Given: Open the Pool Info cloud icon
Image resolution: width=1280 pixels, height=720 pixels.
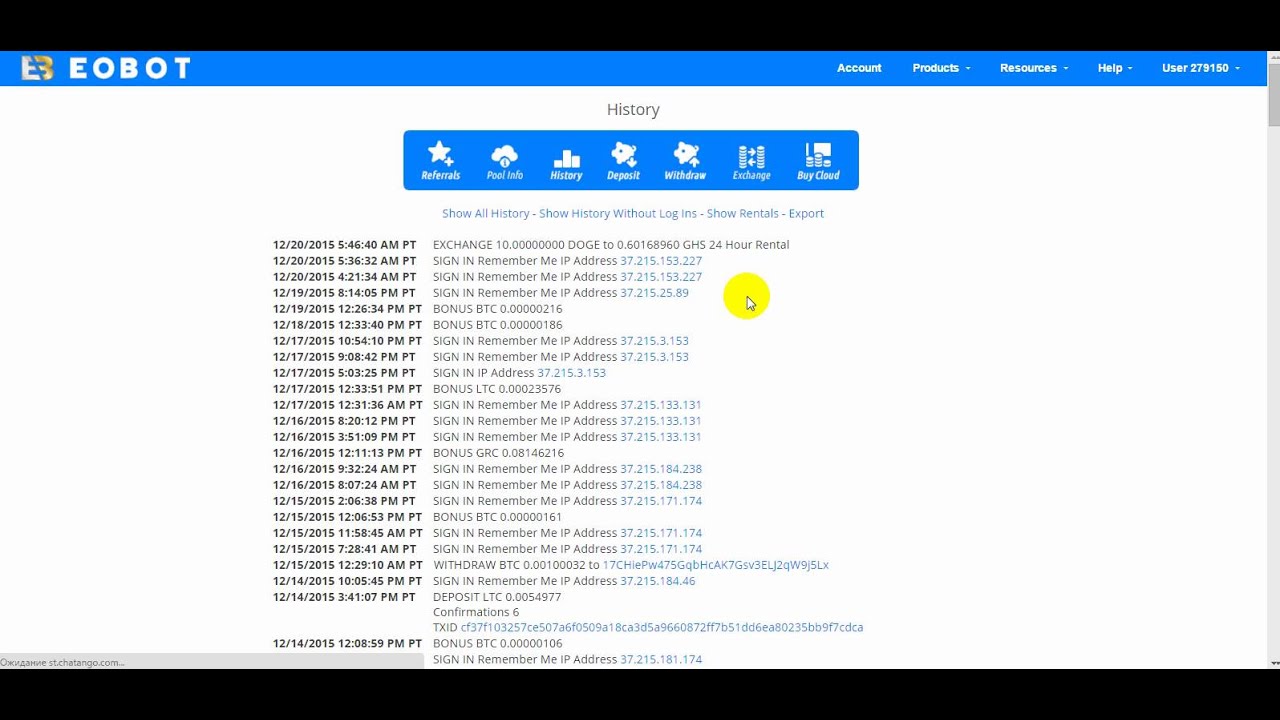Looking at the screenshot, I should click(504, 160).
